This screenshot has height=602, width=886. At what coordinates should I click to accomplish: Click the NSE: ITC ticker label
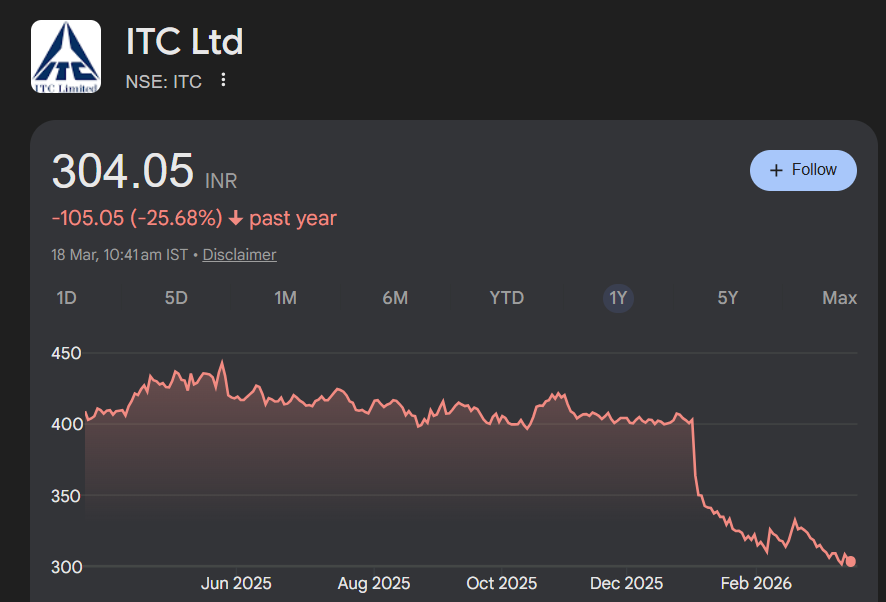tap(163, 82)
